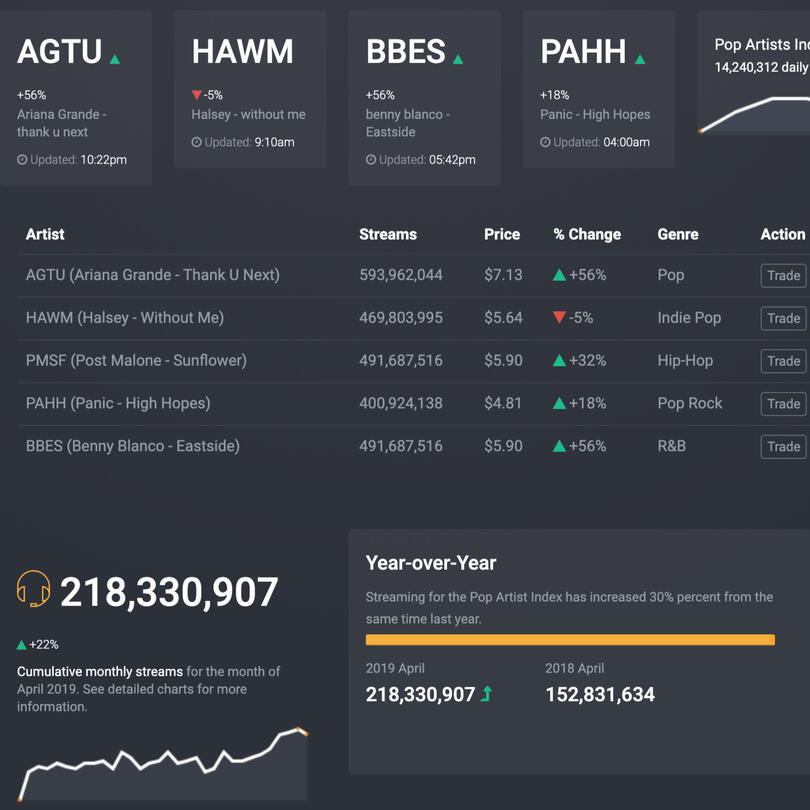The width and height of the screenshot is (810, 810).
Task: Click the red down triangle in HAWM table row
Action: [559, 318]
